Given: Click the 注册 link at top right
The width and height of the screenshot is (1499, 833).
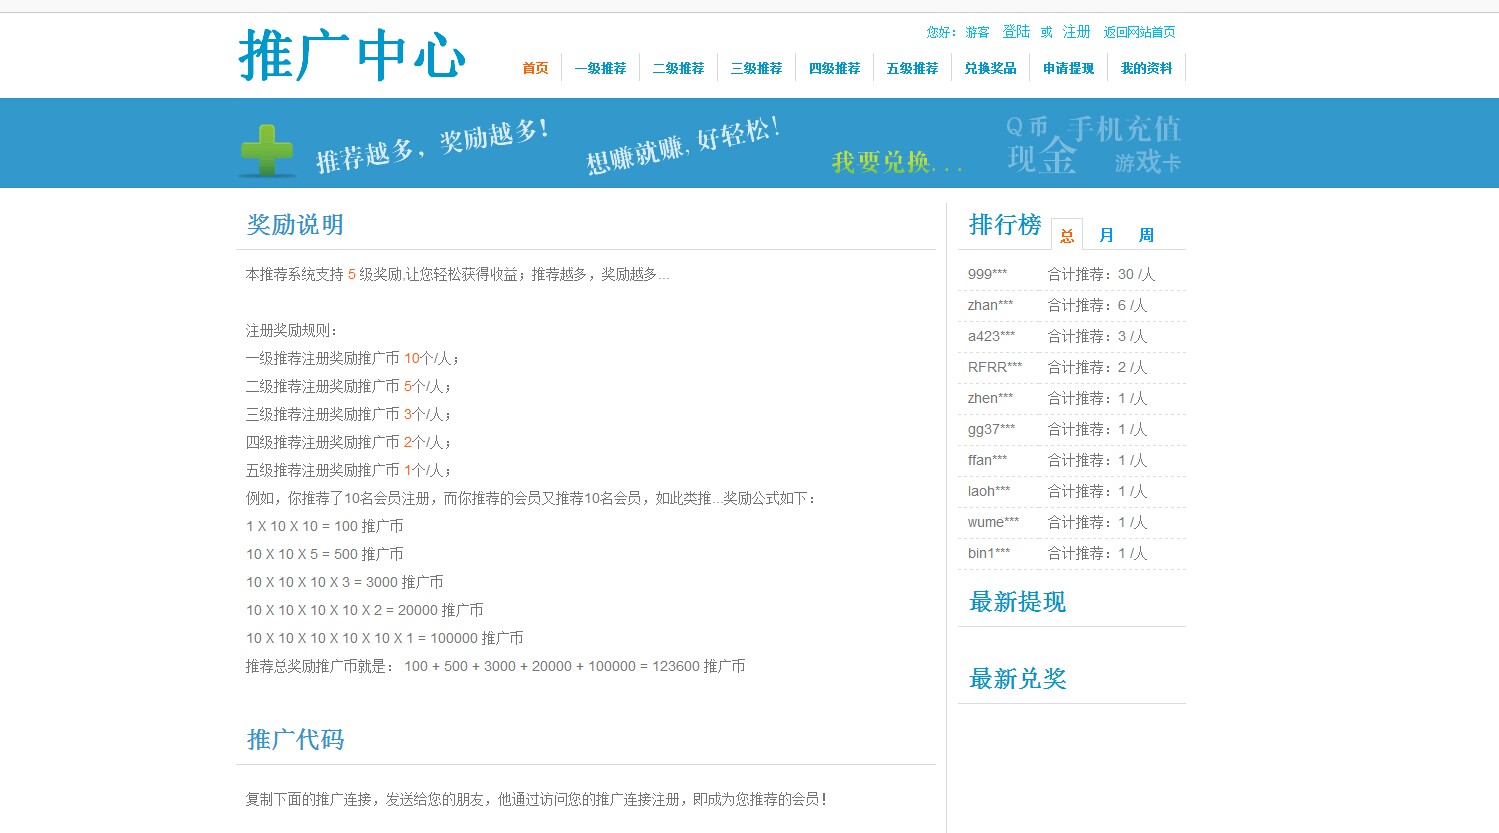Looking at the screenshot, I should coord(1077,31).
